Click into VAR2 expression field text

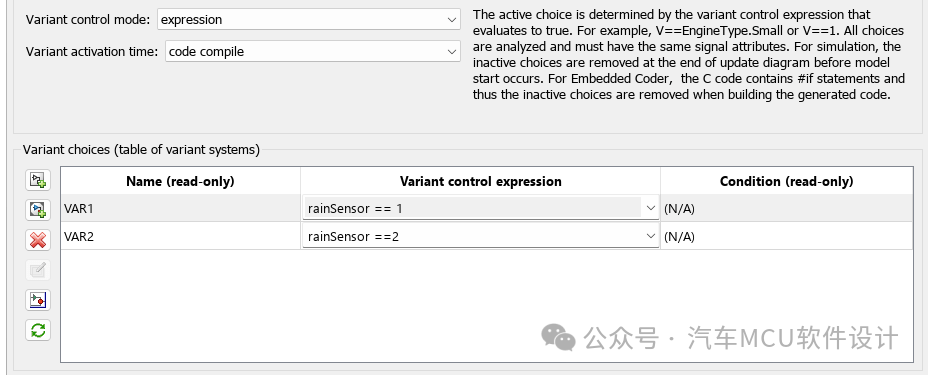pyautogui.click(x=353, y=237)
